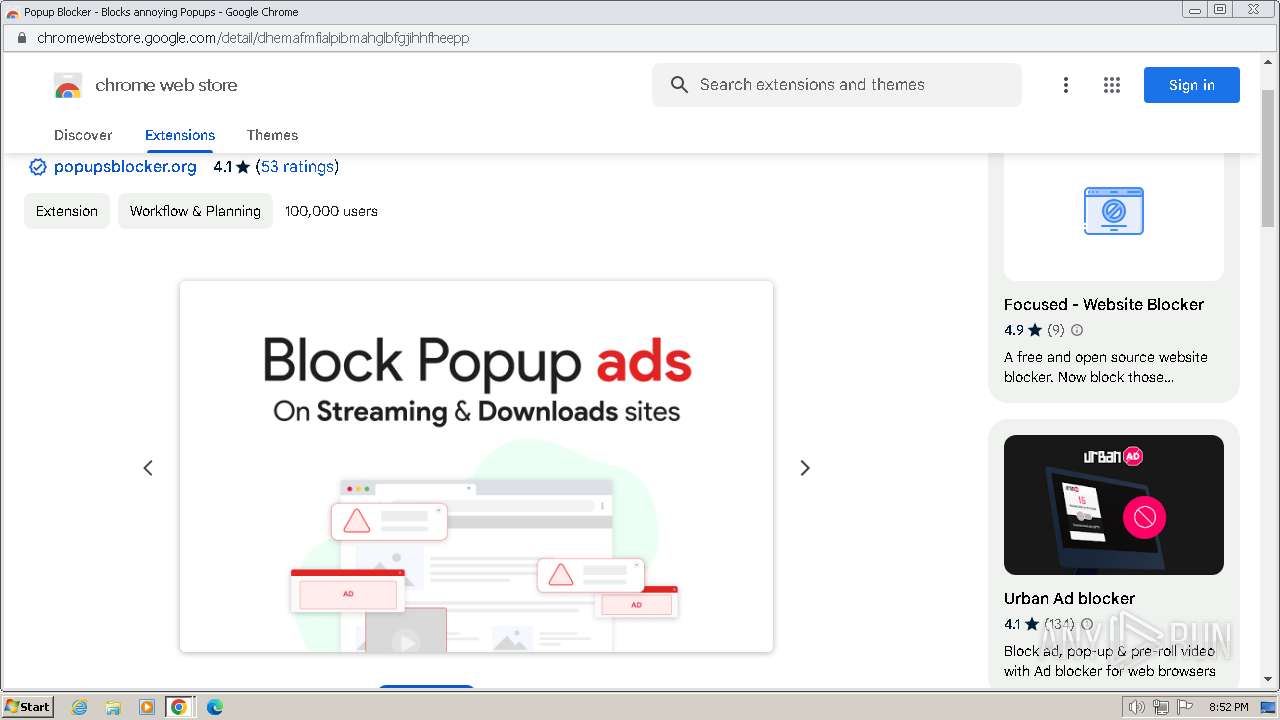Open the Focused - Website Blocker title
The width and height of the screenshot is (1280, 720).
point(1104,305)
